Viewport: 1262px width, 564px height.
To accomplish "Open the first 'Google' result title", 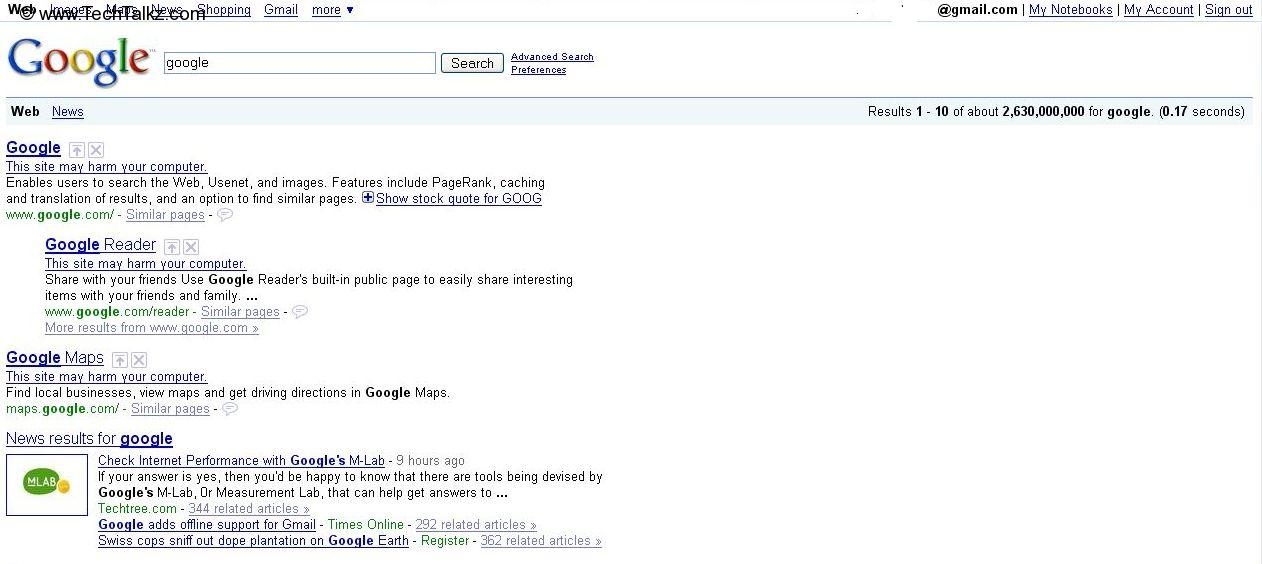I will (33, 148).
